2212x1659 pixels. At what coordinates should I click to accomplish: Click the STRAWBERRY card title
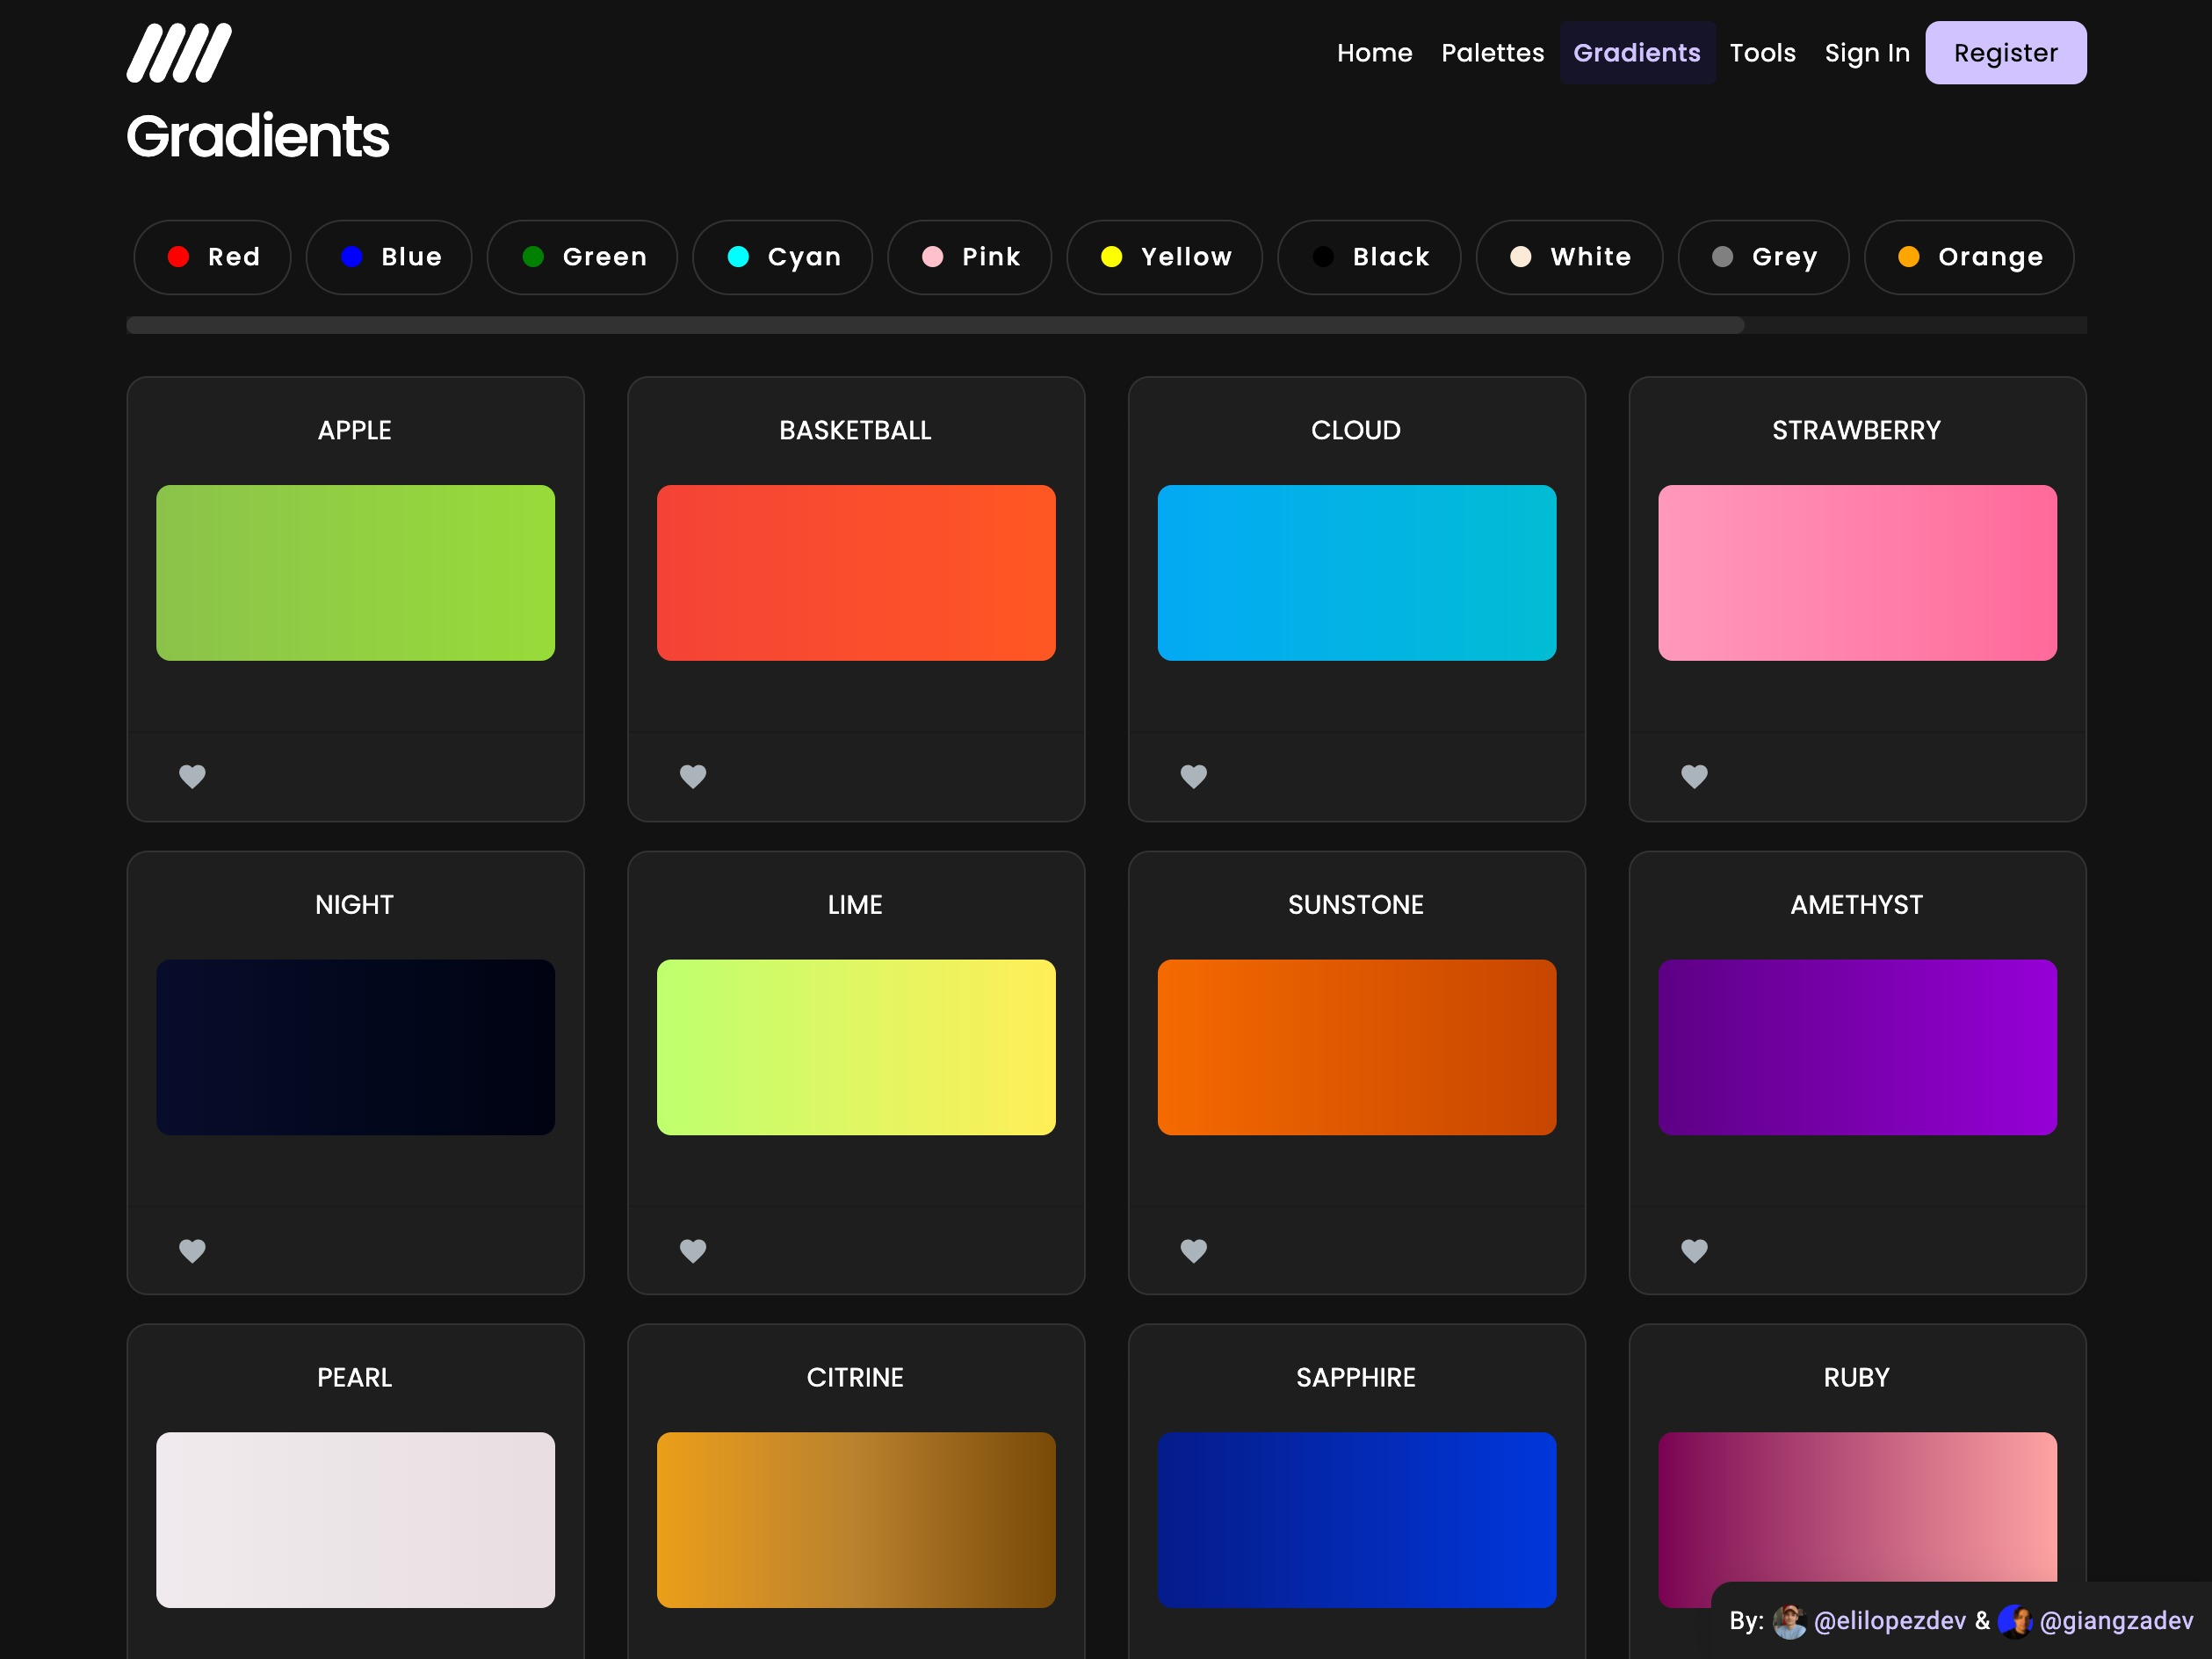(x=1857, y=430)
